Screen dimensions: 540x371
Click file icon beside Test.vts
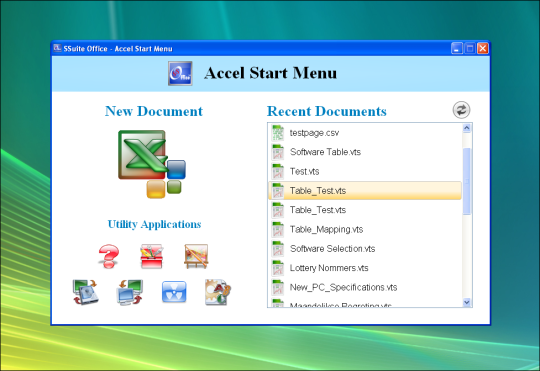click(x=278, y=171)
